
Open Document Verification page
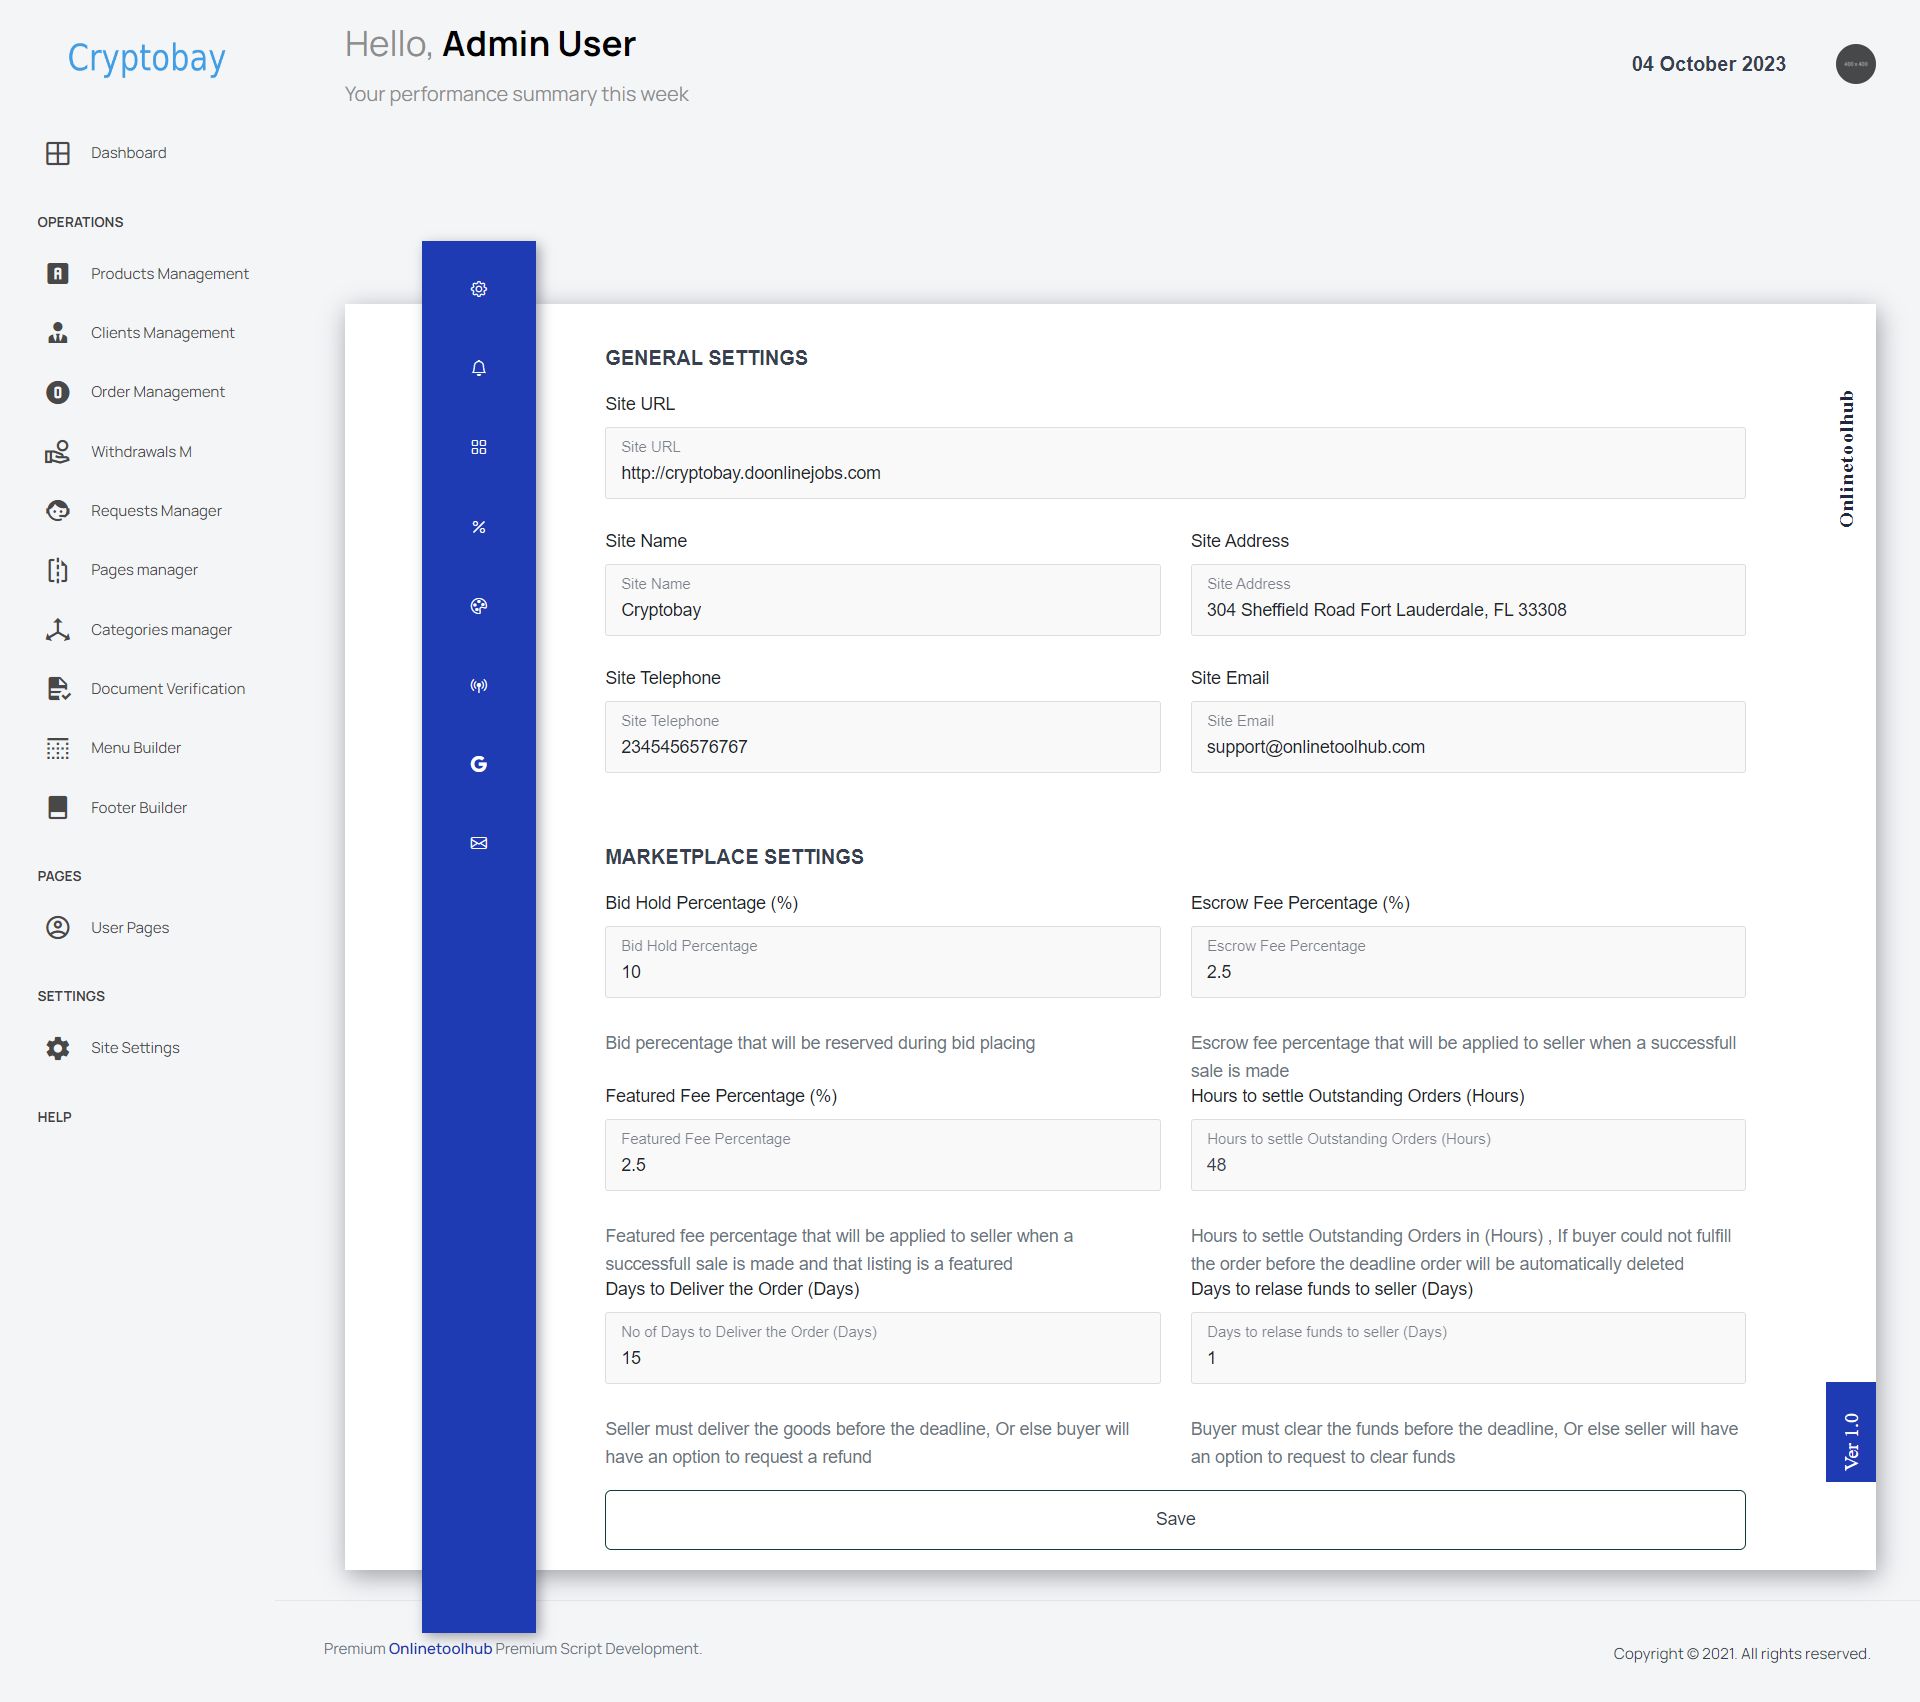click(x=167, y=689)
